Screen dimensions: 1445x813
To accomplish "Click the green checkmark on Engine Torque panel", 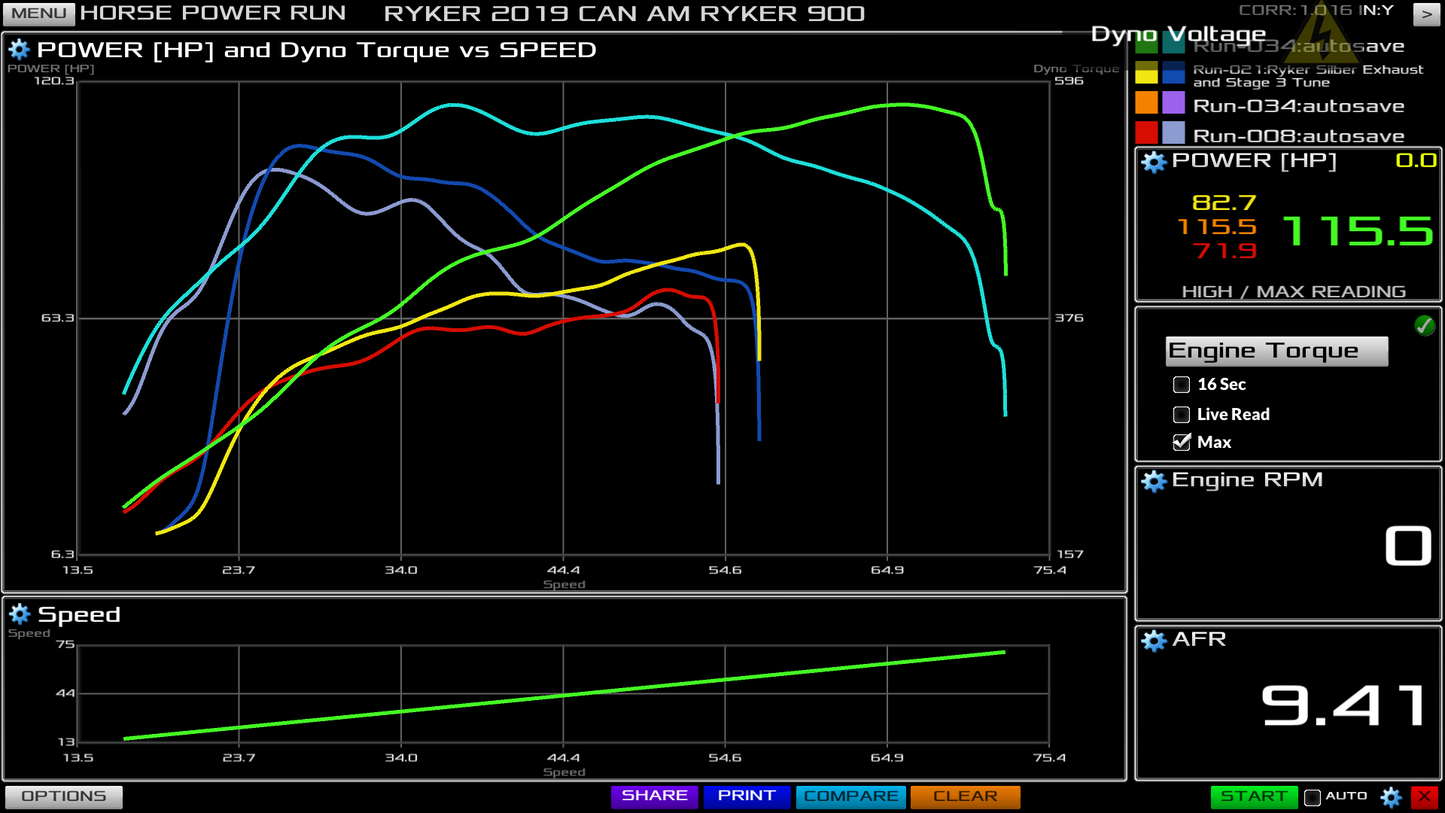I will (1425, 326).
